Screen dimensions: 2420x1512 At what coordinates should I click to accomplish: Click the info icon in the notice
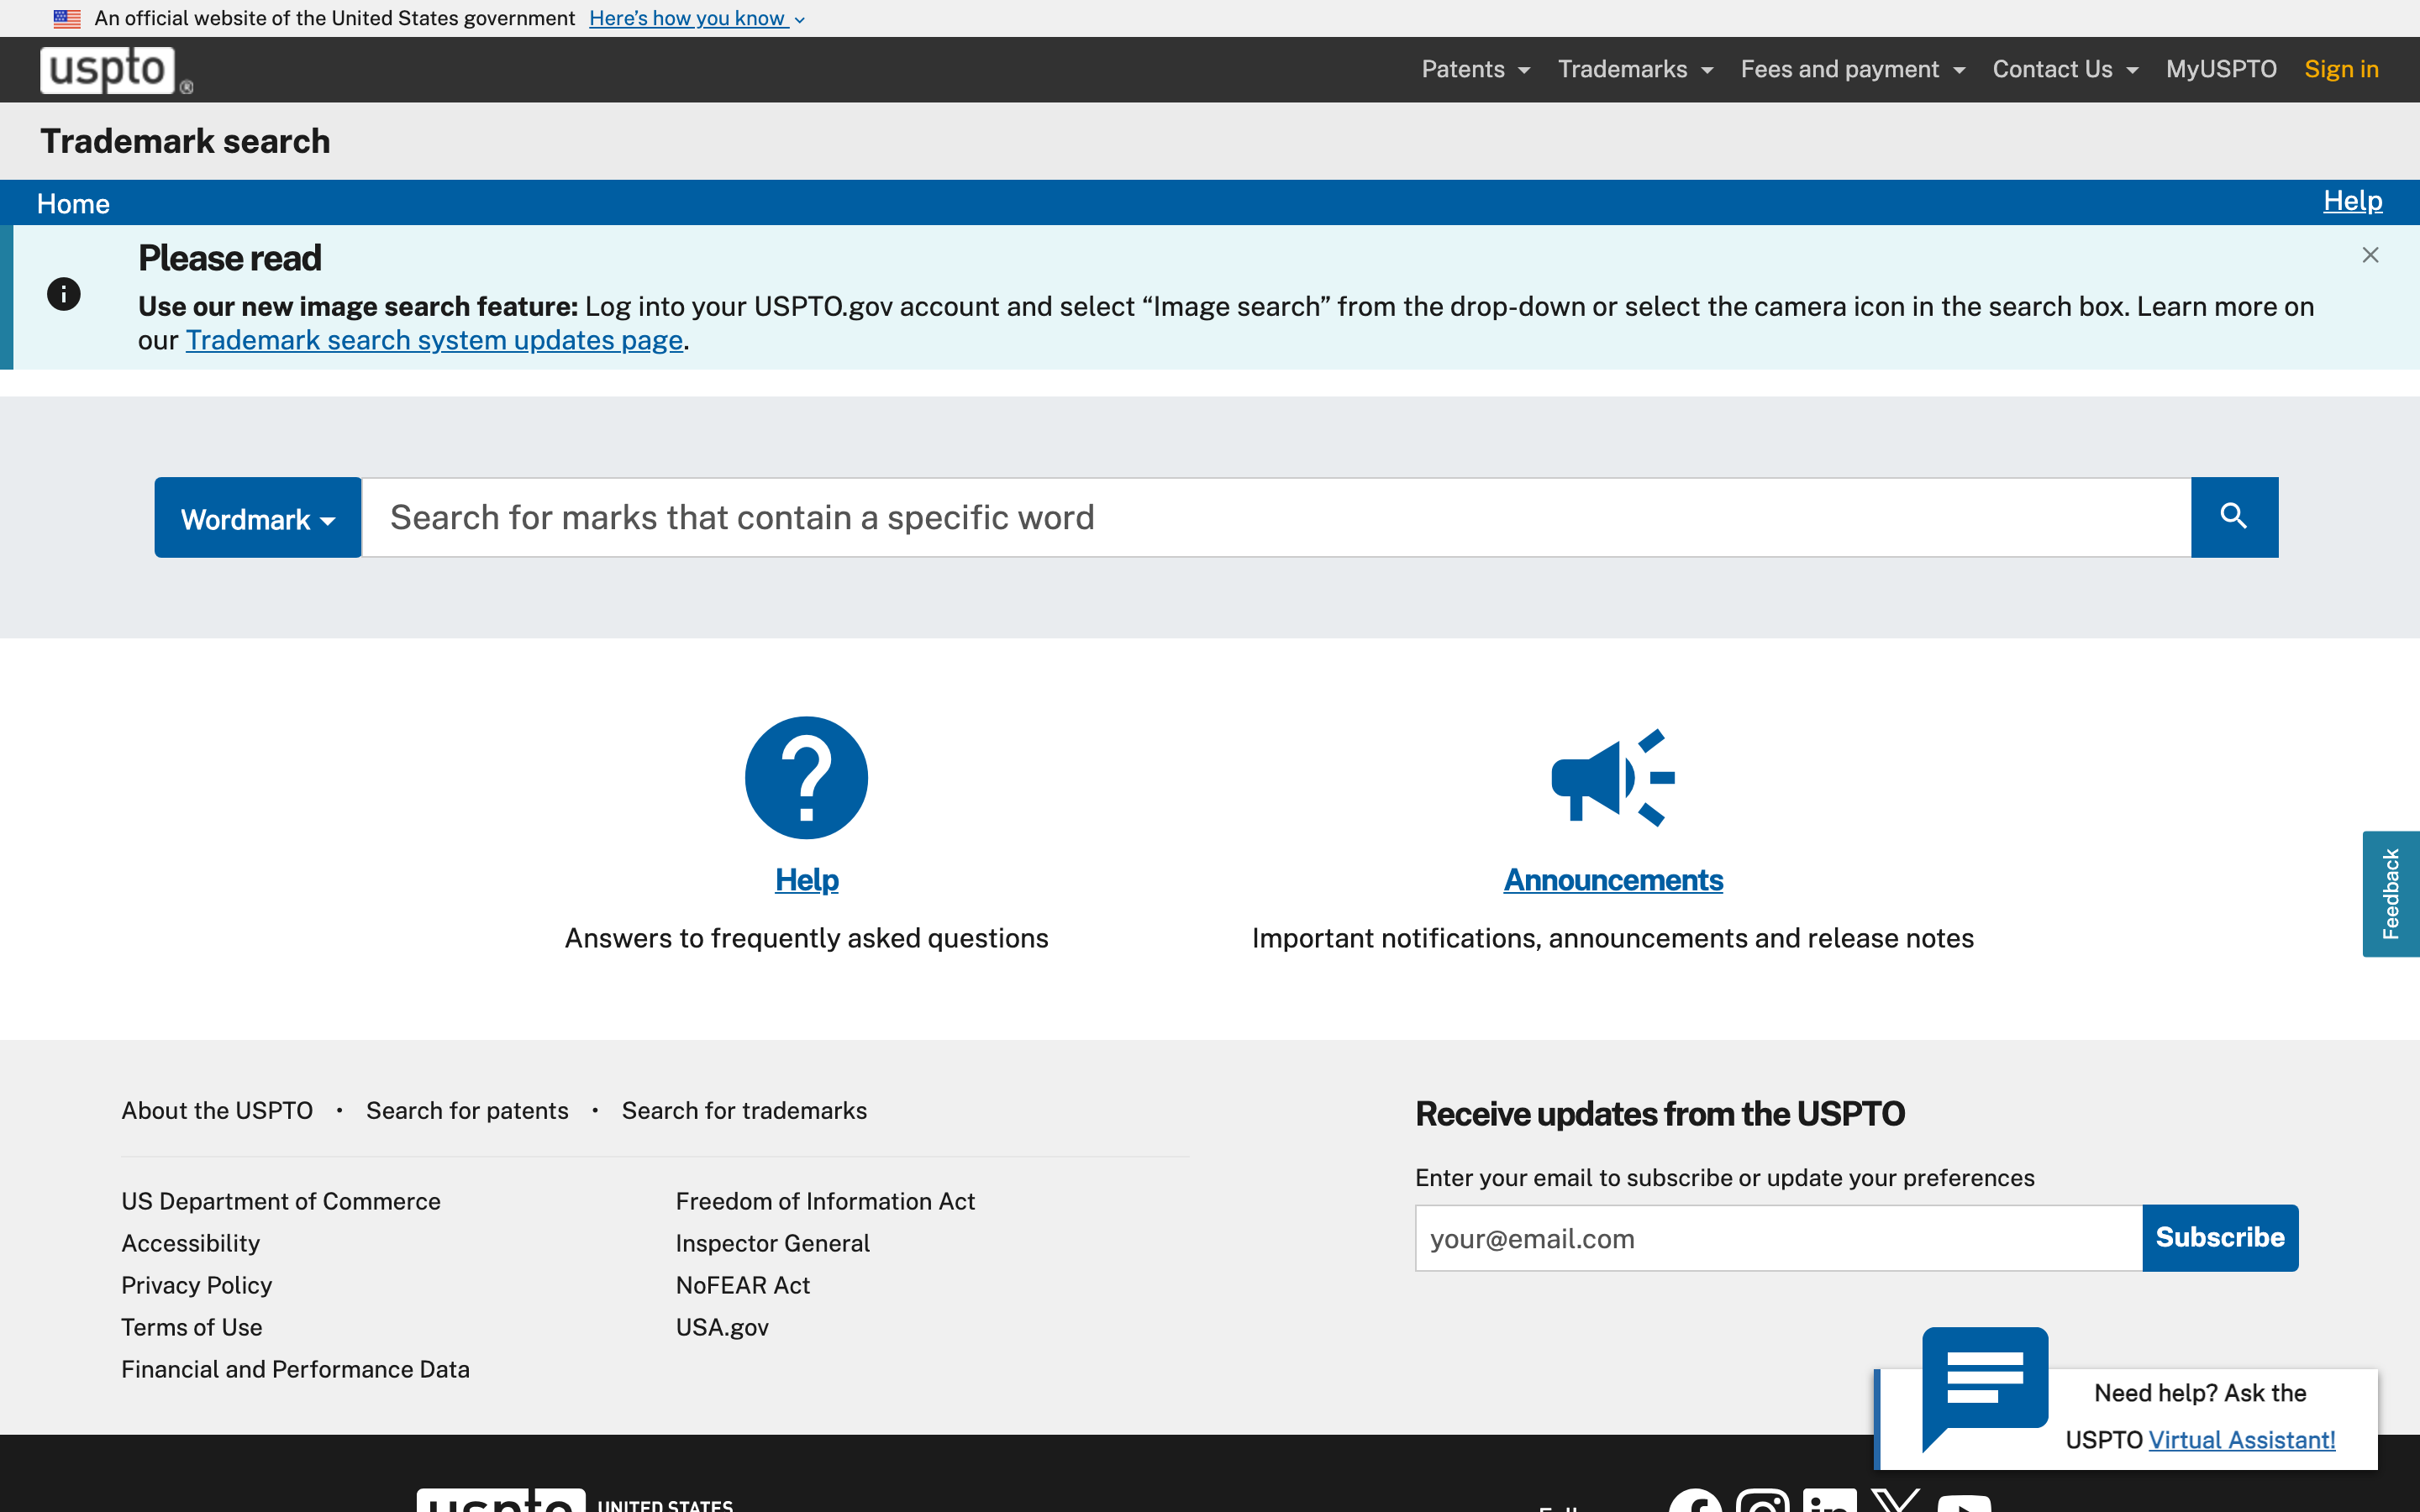[x=64, y=294]
